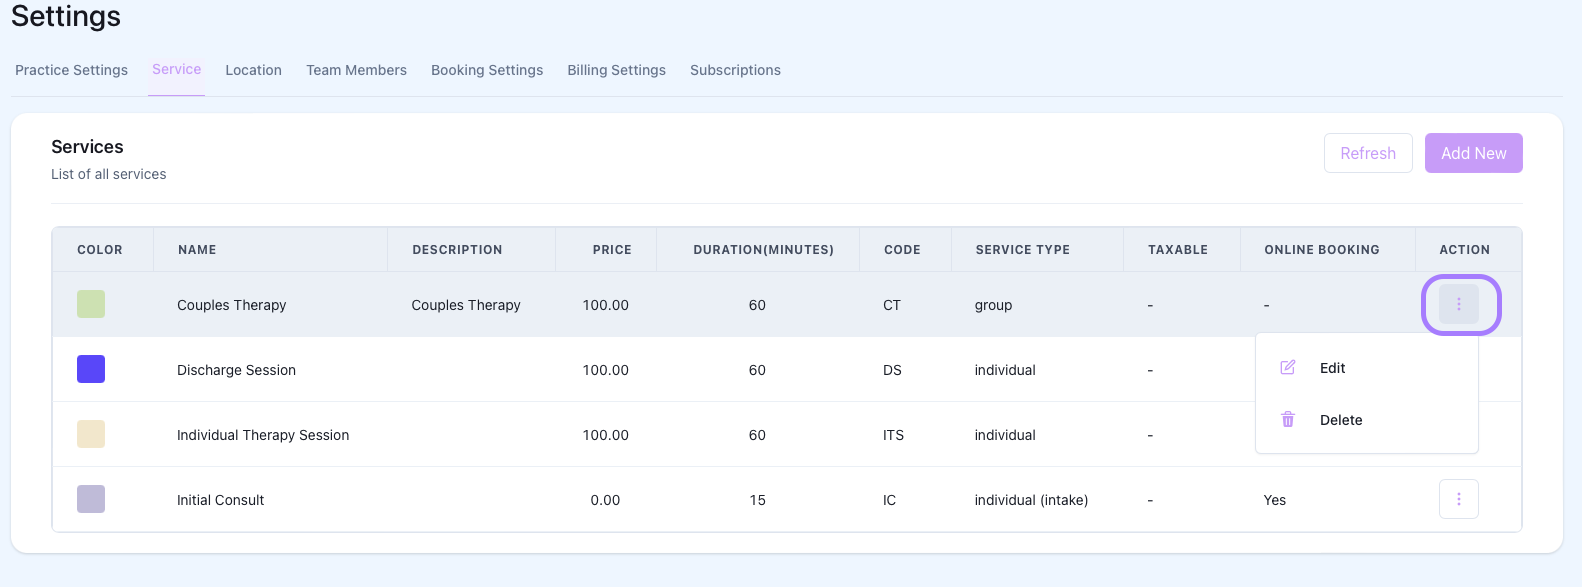
Task: Select the Service tab
Action: (x=176, y=69)
